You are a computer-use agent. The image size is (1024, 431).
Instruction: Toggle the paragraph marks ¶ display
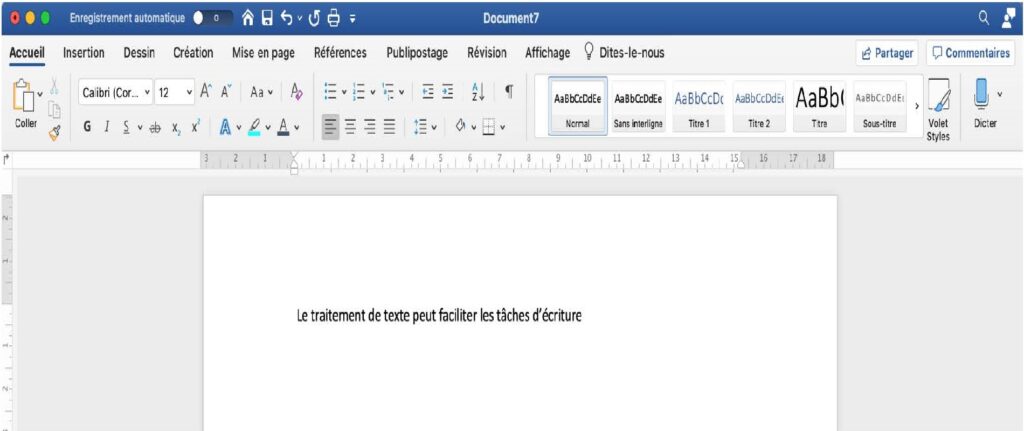[509, 92]
